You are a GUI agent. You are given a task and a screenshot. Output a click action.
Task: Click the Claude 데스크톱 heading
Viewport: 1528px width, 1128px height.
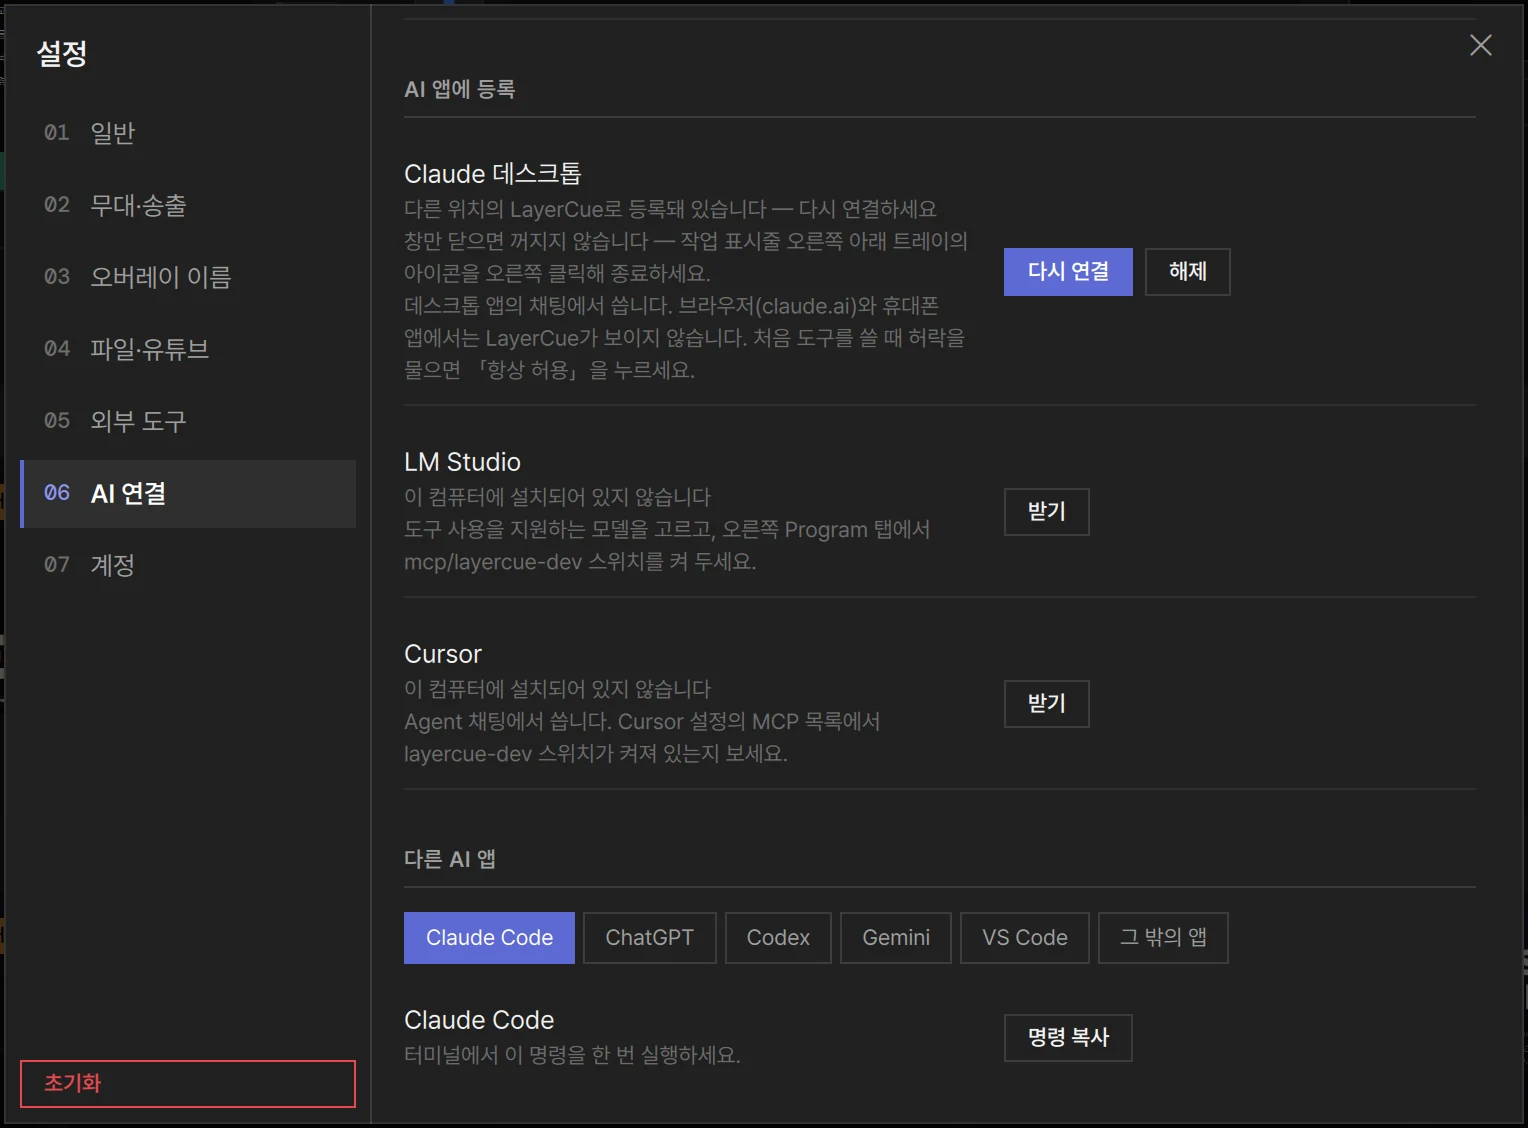[x=493, y=174]
